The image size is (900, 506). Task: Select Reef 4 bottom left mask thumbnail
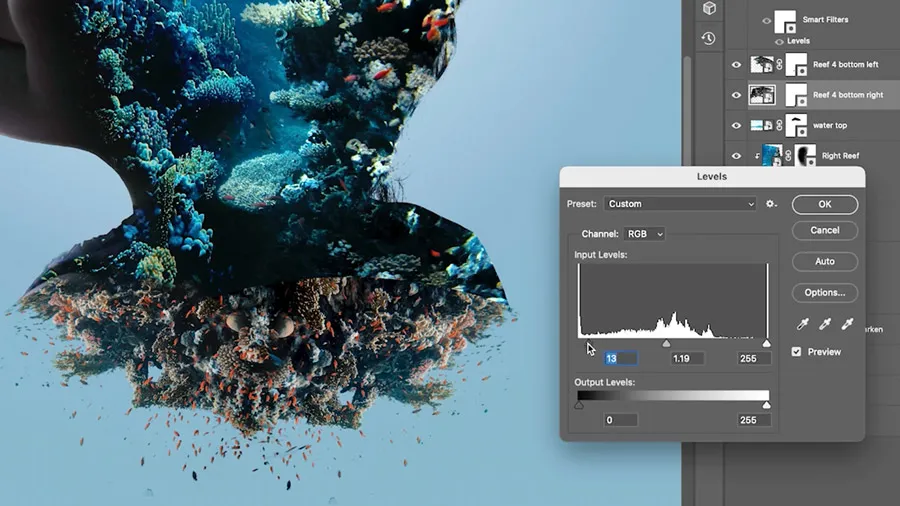point(796,65)
